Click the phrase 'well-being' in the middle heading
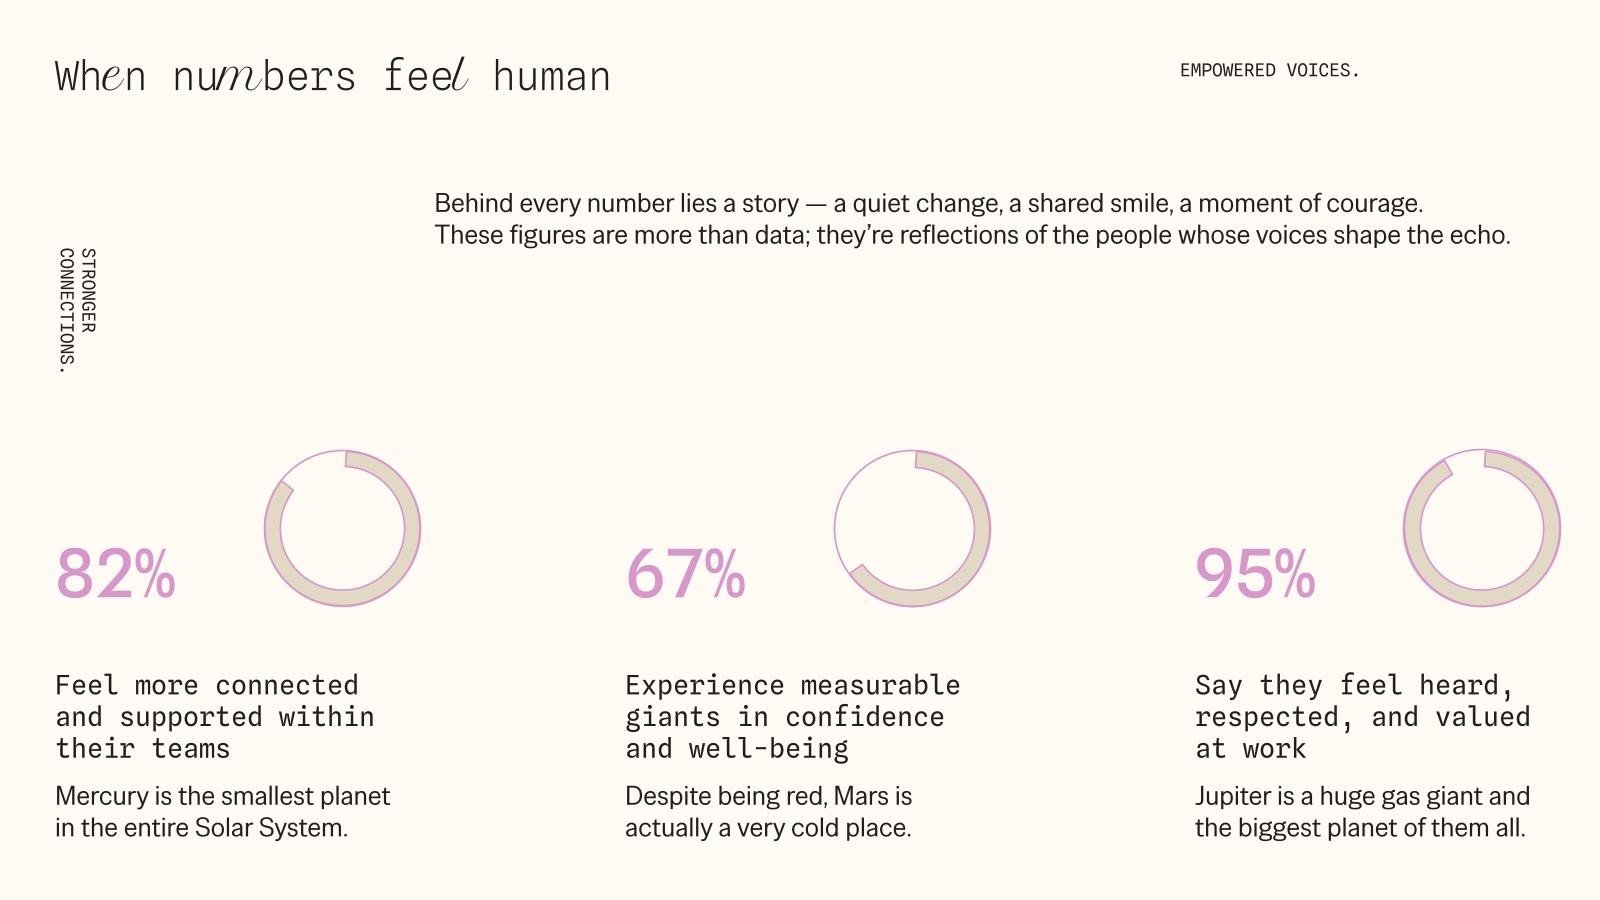The image size is (1600, 900). [768, 748]
